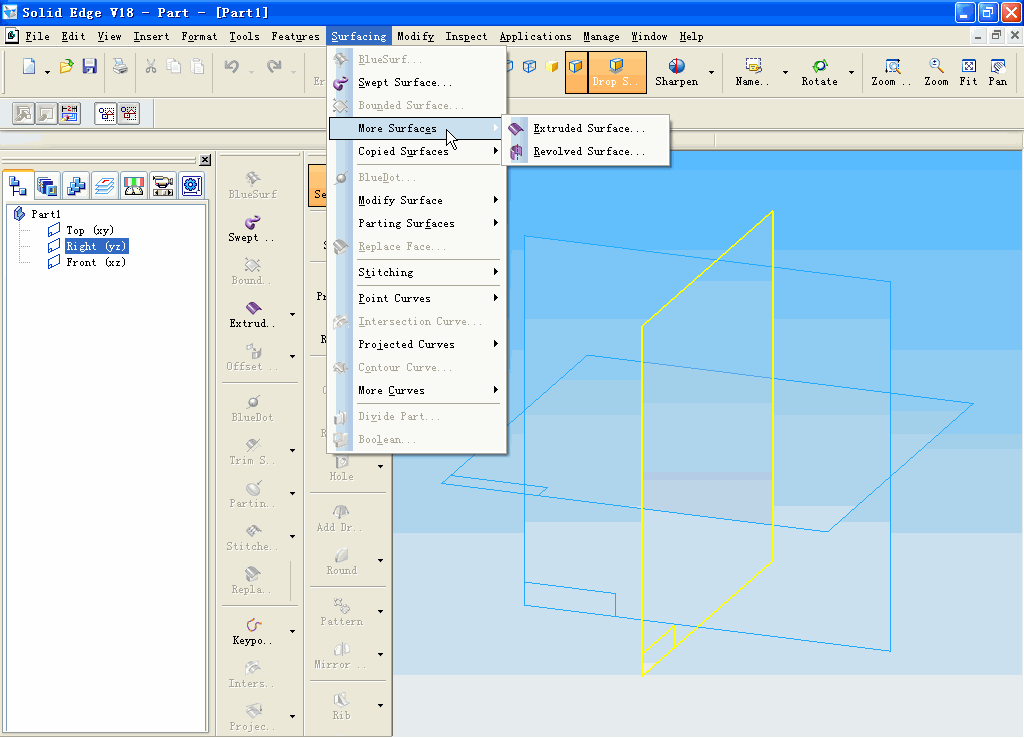The image size is (1024, 738).
Task: Open the Manage menu
Action: (601, 37)
